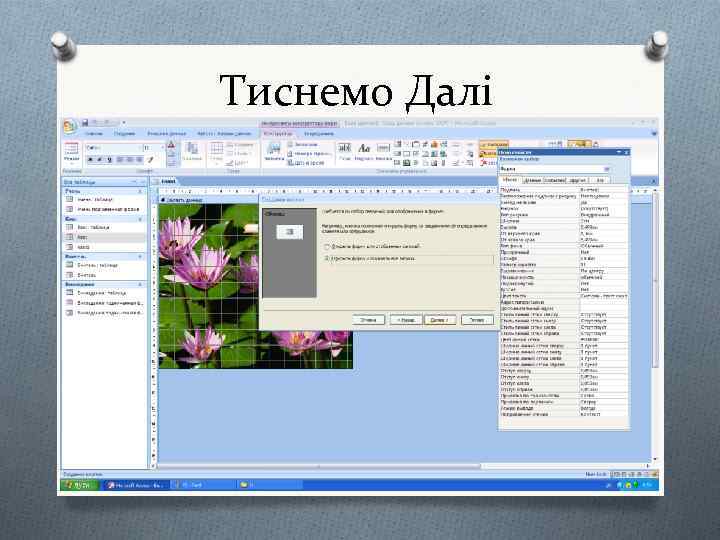The image size is (720, 540).
Task: Click the Office button logo
Action: (70, 126)
